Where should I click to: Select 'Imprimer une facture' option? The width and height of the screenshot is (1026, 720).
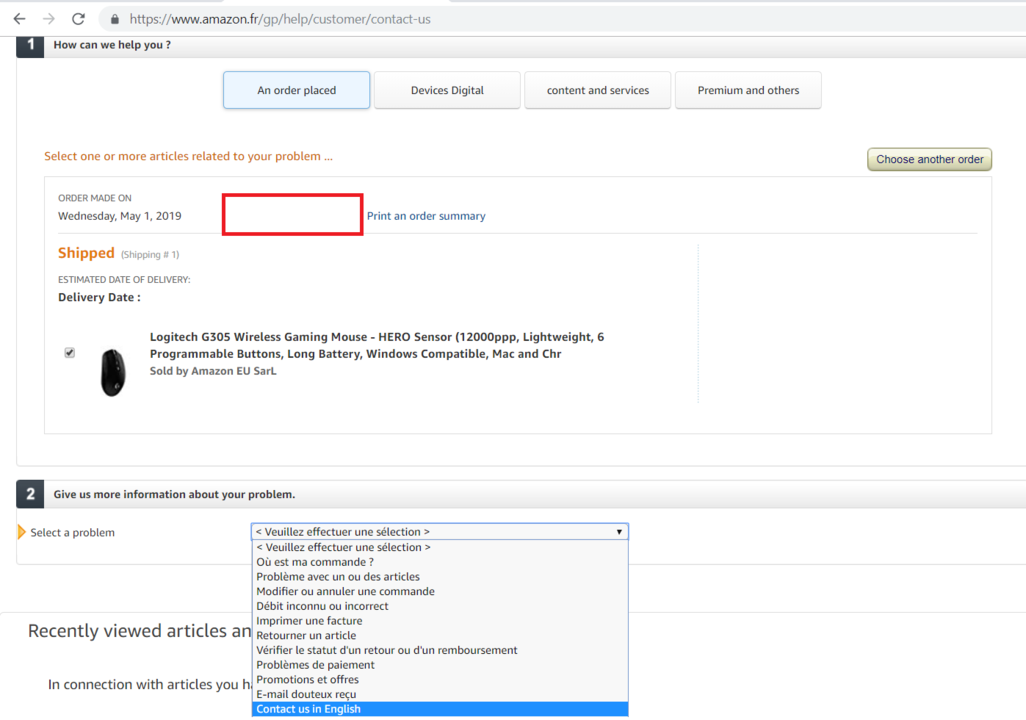tap(440, 621)
